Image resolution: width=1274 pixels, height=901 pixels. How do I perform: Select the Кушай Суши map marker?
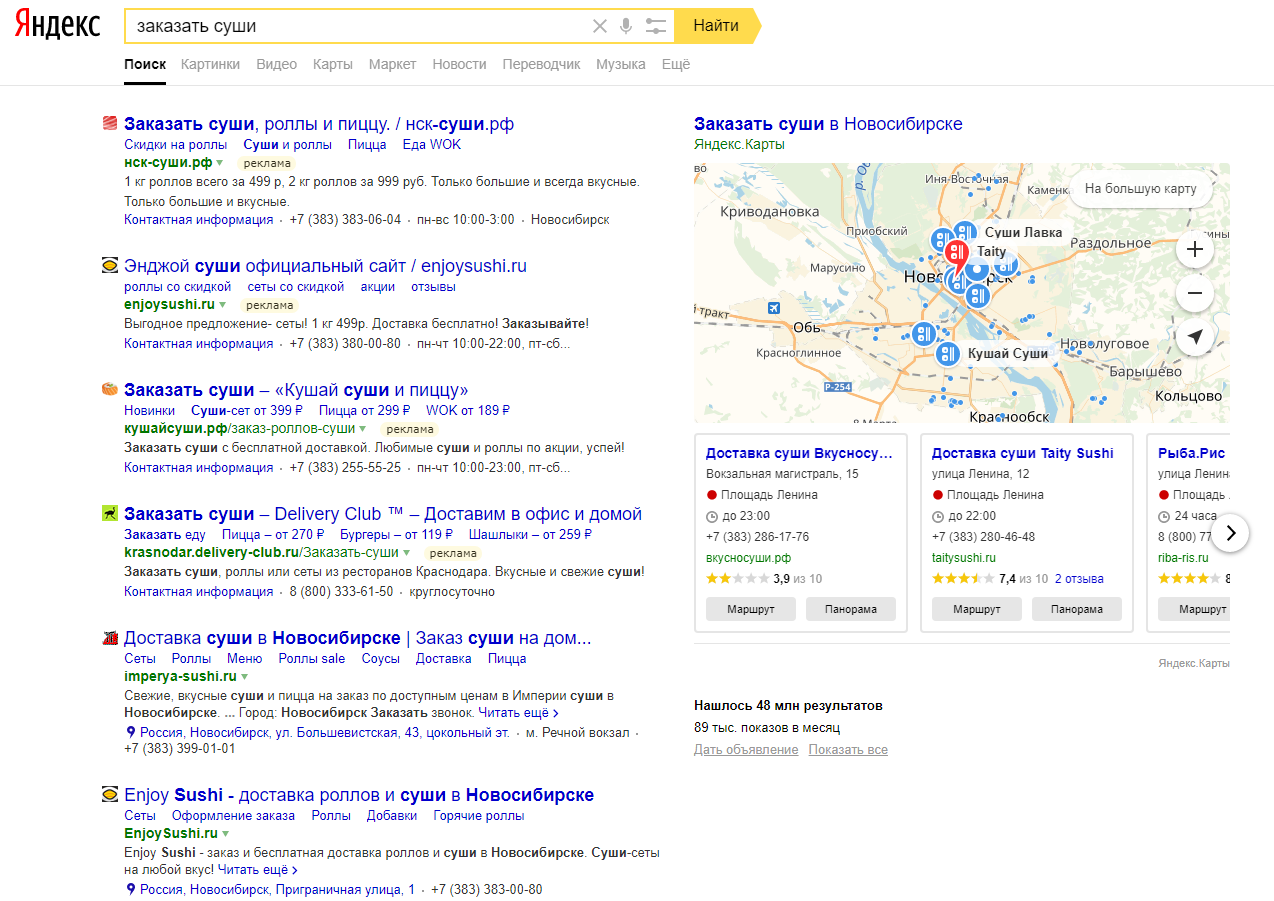click(948, 353)
